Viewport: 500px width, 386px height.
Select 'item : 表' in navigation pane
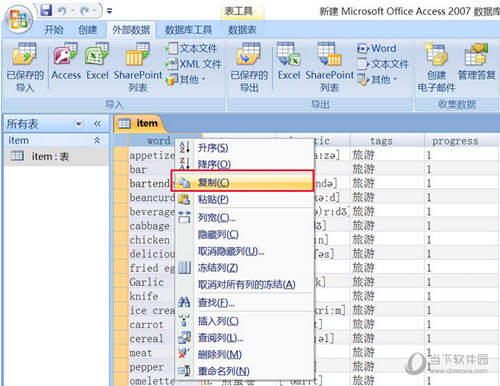[x=56, y=156]
